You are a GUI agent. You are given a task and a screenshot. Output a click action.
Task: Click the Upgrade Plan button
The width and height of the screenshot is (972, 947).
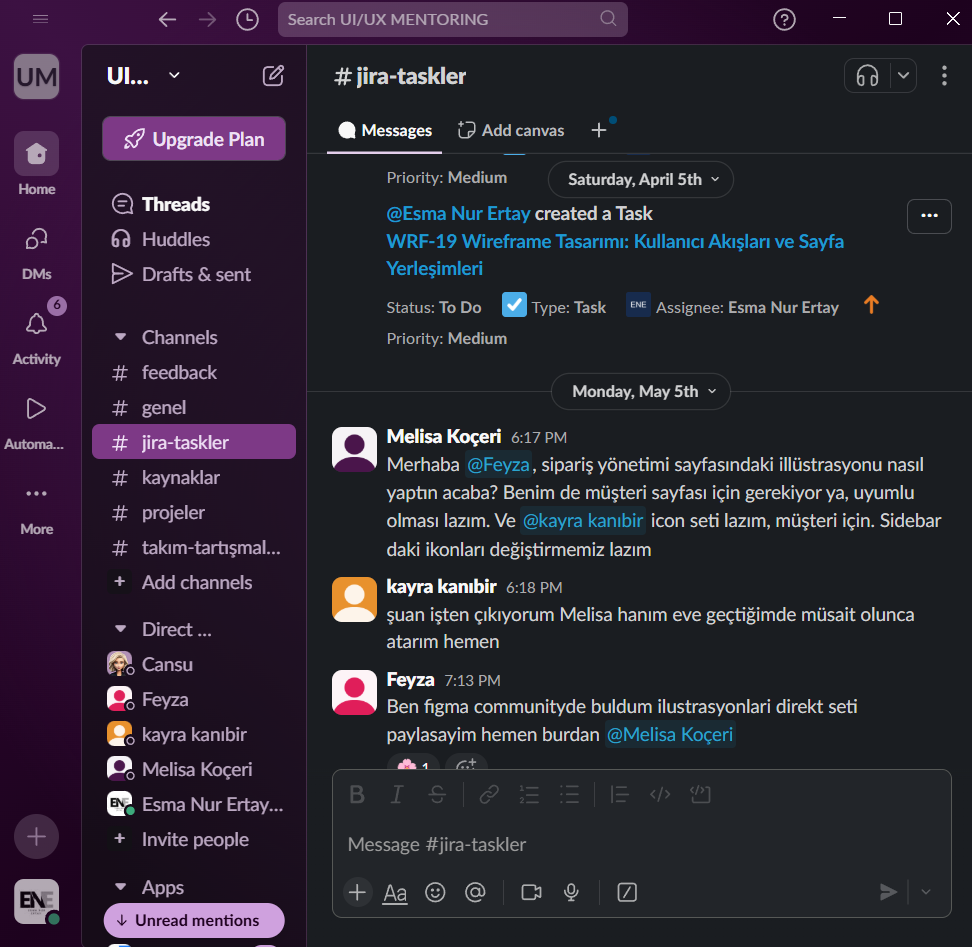193,138
